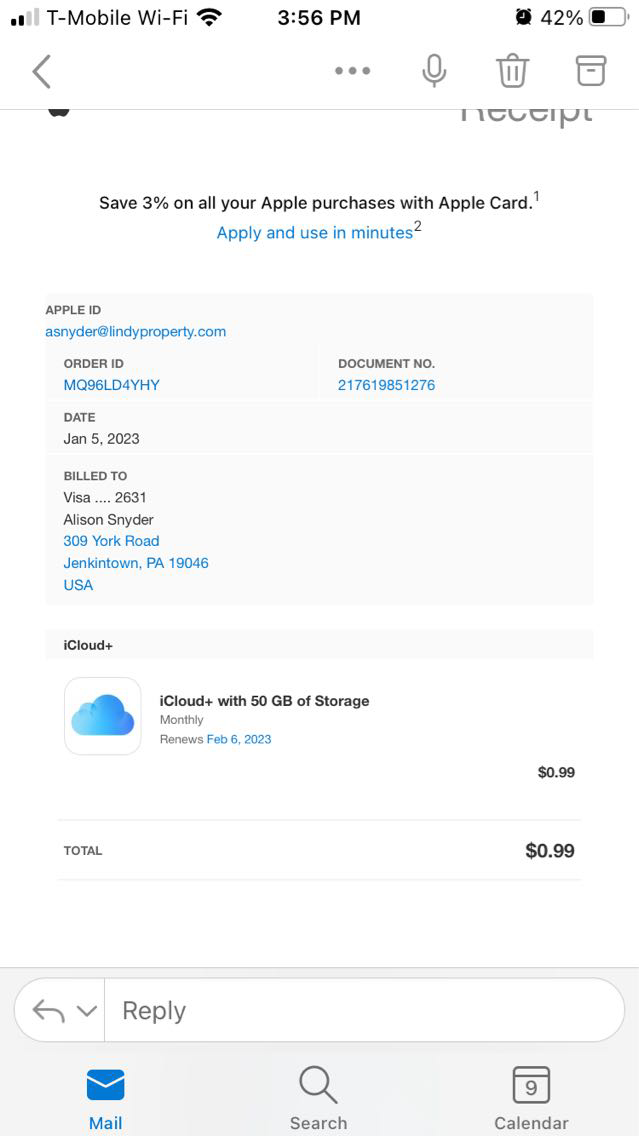Tap the Jenkintown, PA 19046 link
The width and height of the screenshot is (639, 1136).
[136, 563]
